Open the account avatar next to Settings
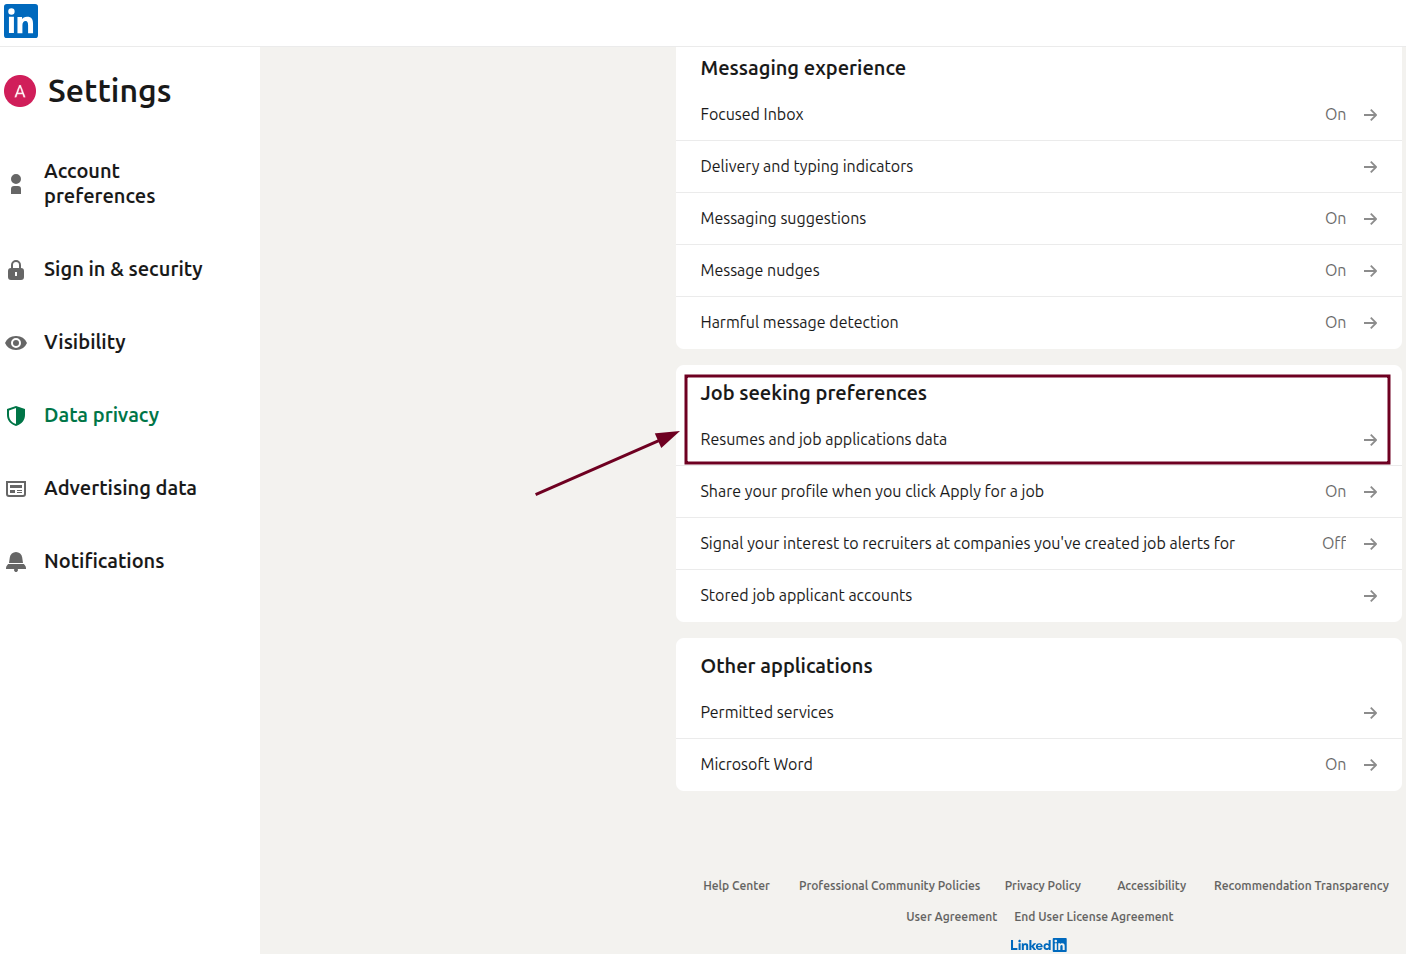Image resolution: width=1406 pixels, height=954 pixels. tap(19, 91)
